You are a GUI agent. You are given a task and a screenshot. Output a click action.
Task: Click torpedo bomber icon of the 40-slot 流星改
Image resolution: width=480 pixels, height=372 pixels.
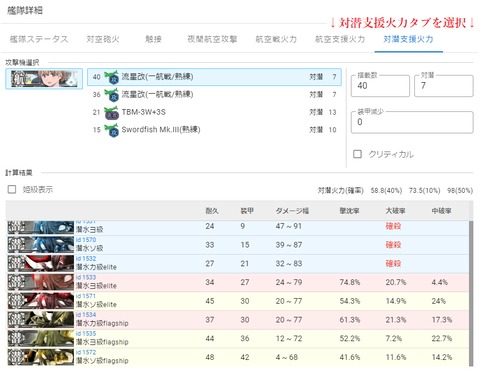click(x=112, y=77)
